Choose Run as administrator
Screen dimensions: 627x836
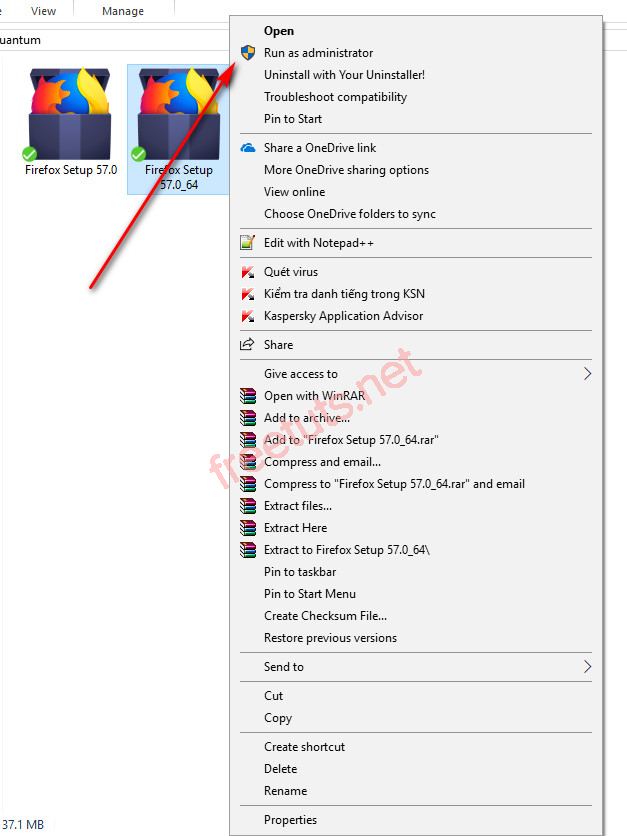coord(416,52)
